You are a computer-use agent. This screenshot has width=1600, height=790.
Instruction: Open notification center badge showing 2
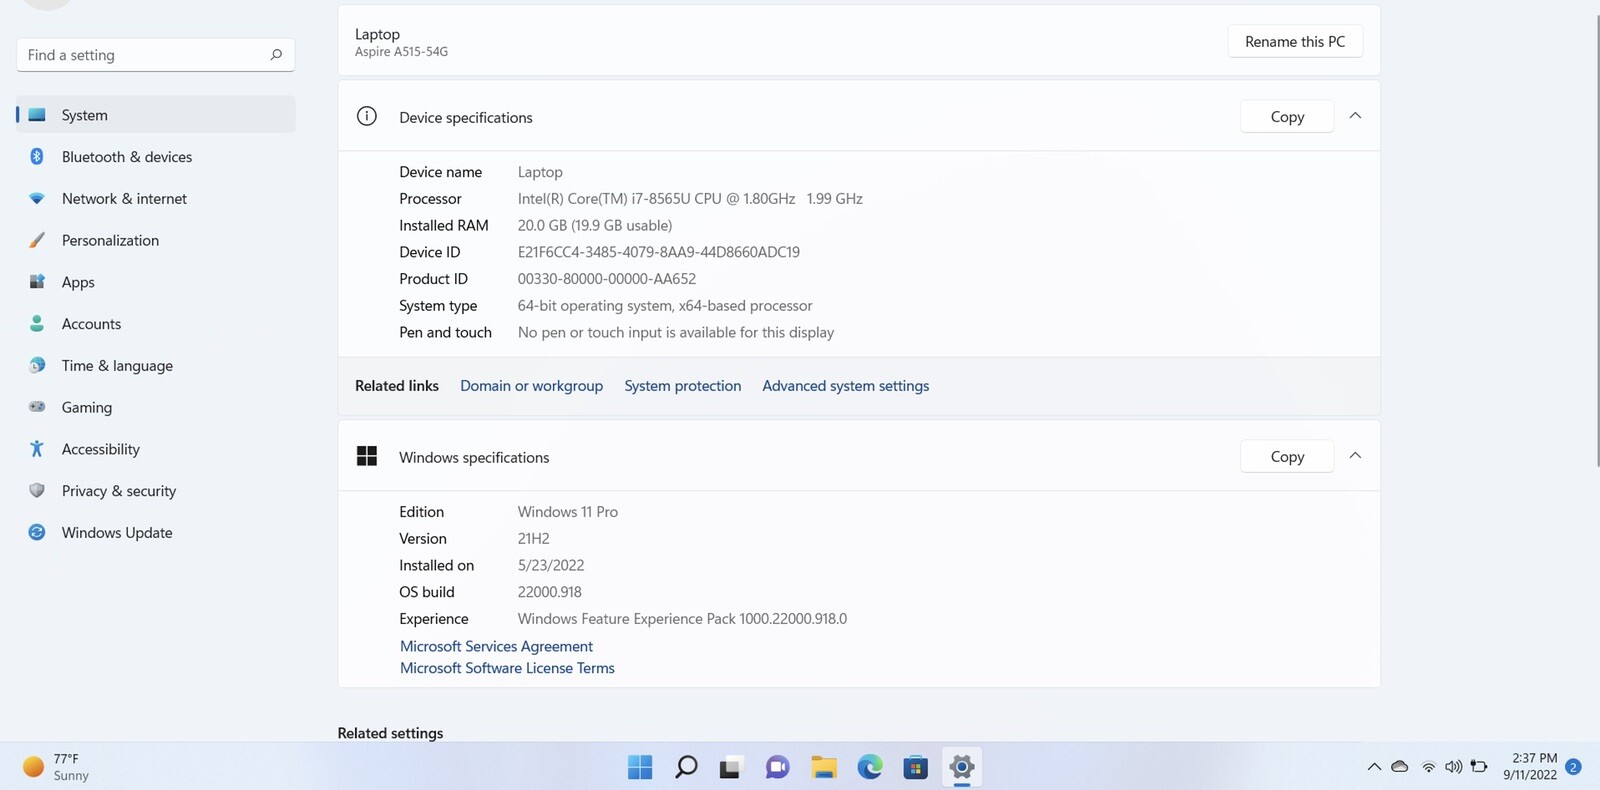(x=1573, y=767)
